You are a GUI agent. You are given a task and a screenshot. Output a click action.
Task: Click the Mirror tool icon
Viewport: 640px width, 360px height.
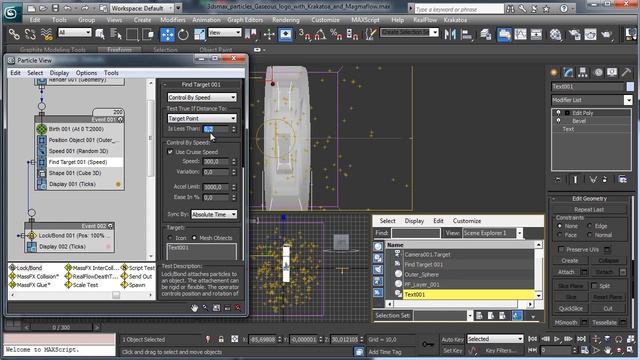450,35
